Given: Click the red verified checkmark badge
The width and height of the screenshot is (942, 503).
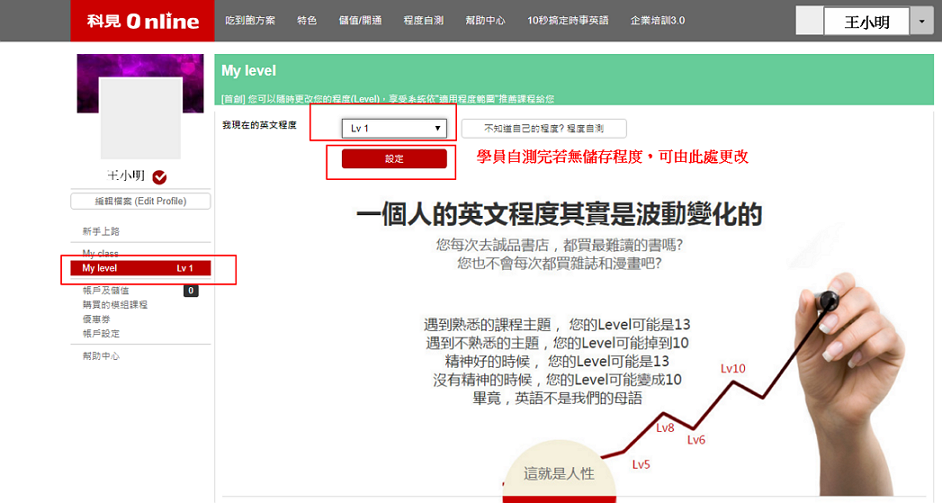Looking at the screenshot, I should [x=160, y=177].
